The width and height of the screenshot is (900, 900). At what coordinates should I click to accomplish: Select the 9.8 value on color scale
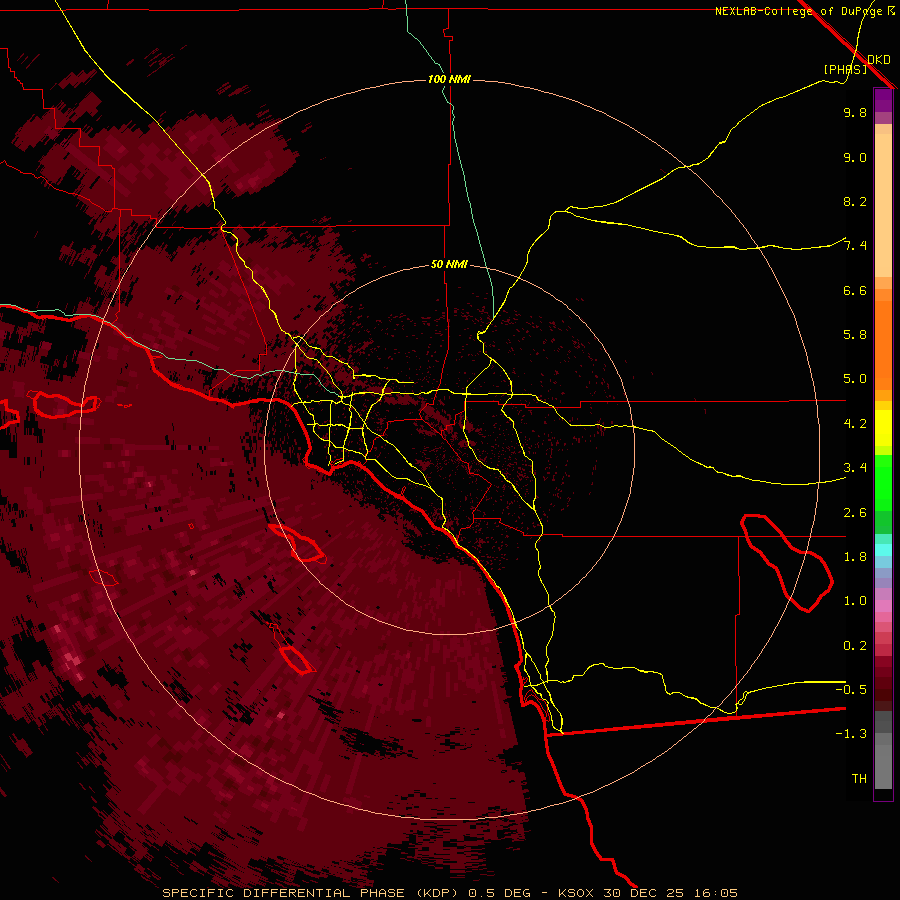coord(855,112)
